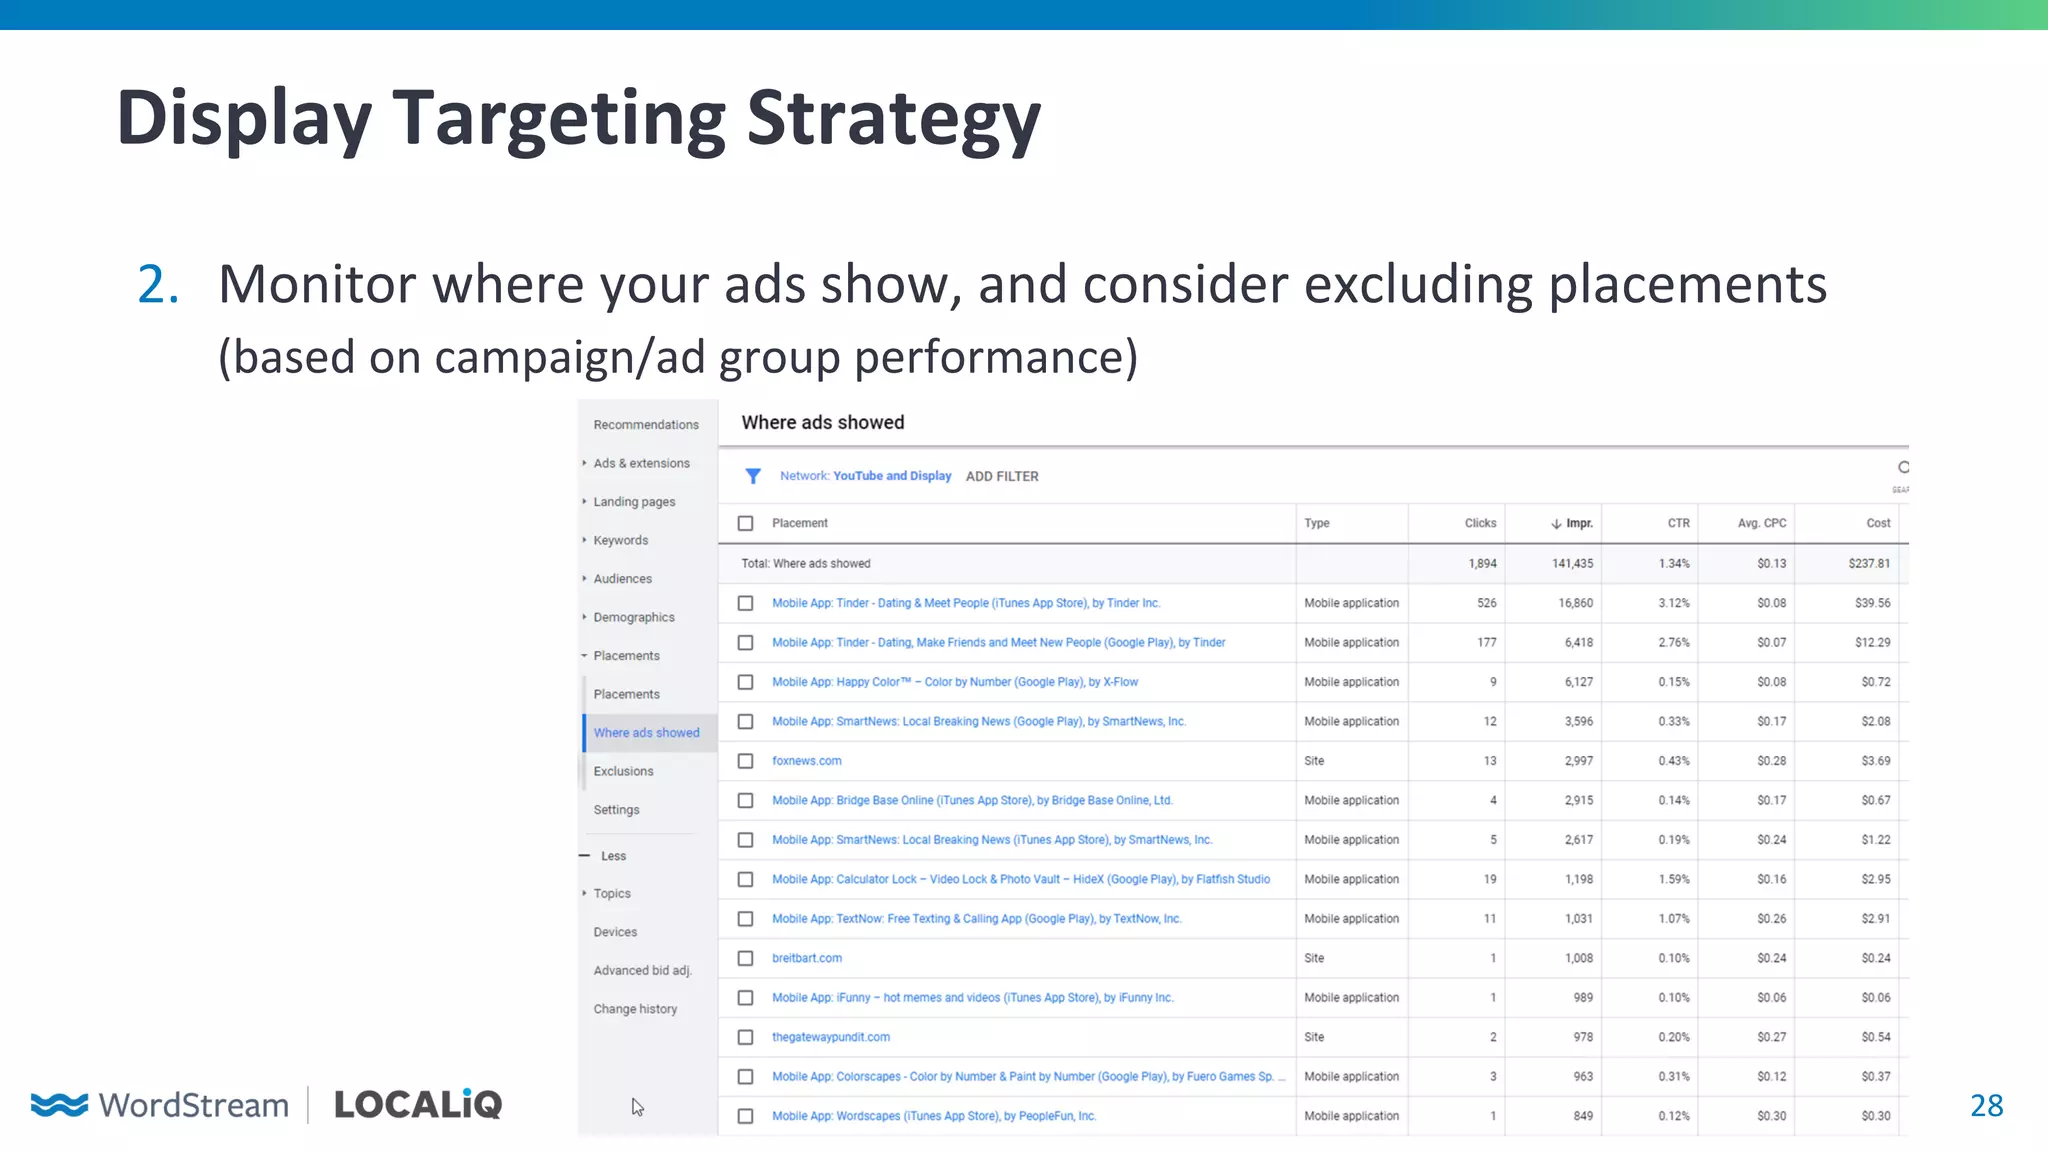
Task: Open the Tinder iTunes App Store placement link
Action: pyautogui.click(x=966, y=603)
